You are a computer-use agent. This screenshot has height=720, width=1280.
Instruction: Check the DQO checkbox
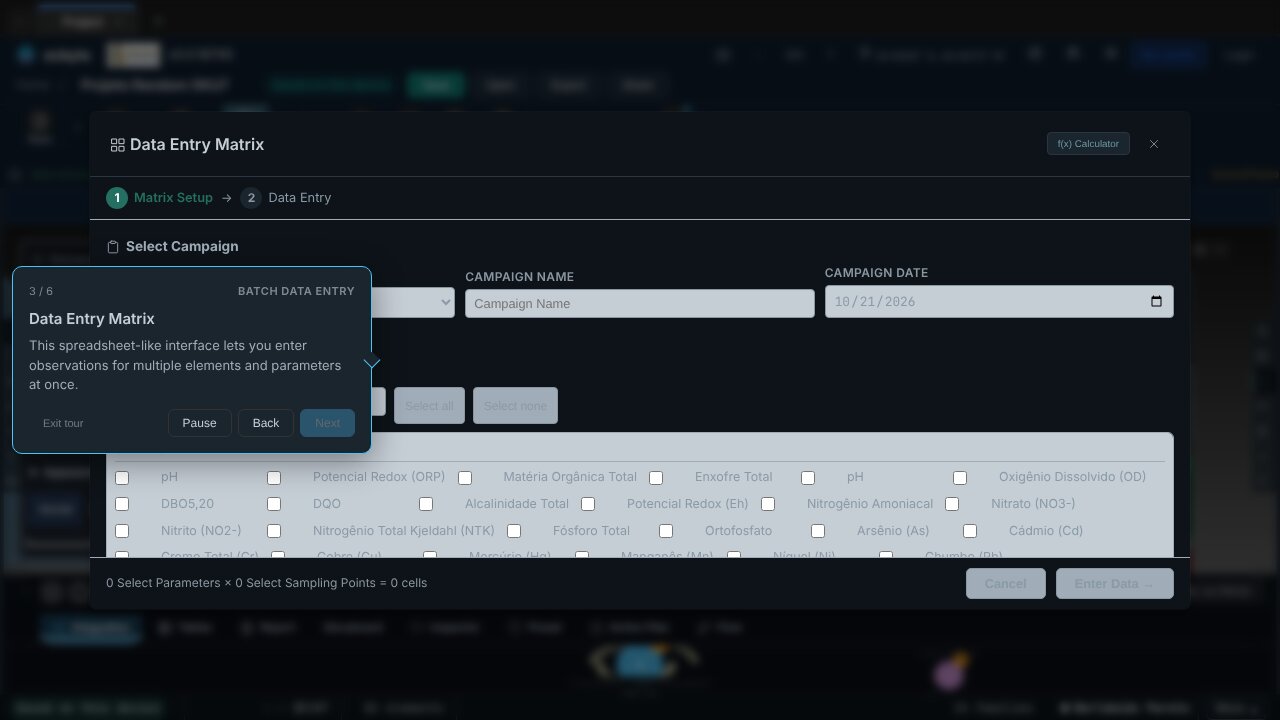[274, 504]
